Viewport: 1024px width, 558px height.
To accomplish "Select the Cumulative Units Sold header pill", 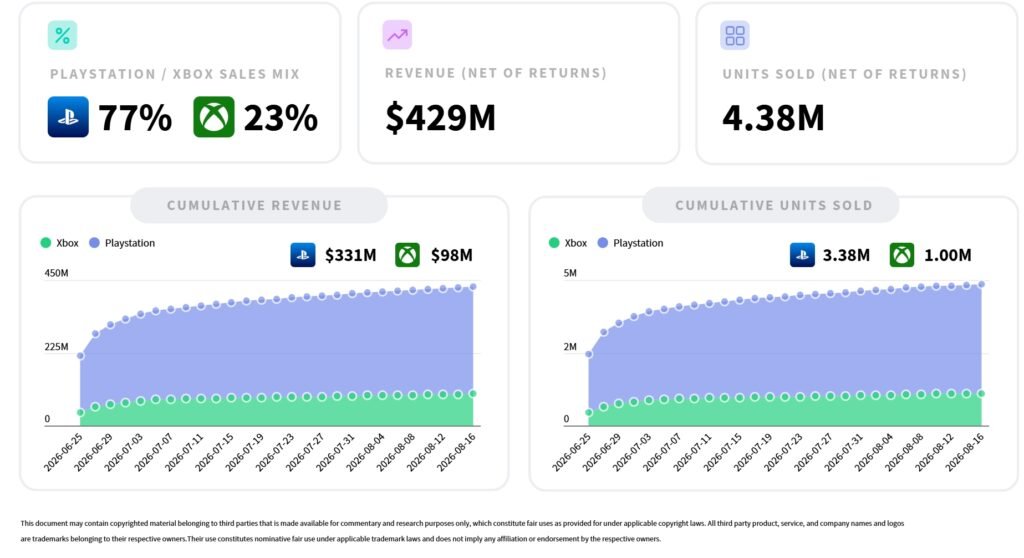I will click(x=771, y=205).
